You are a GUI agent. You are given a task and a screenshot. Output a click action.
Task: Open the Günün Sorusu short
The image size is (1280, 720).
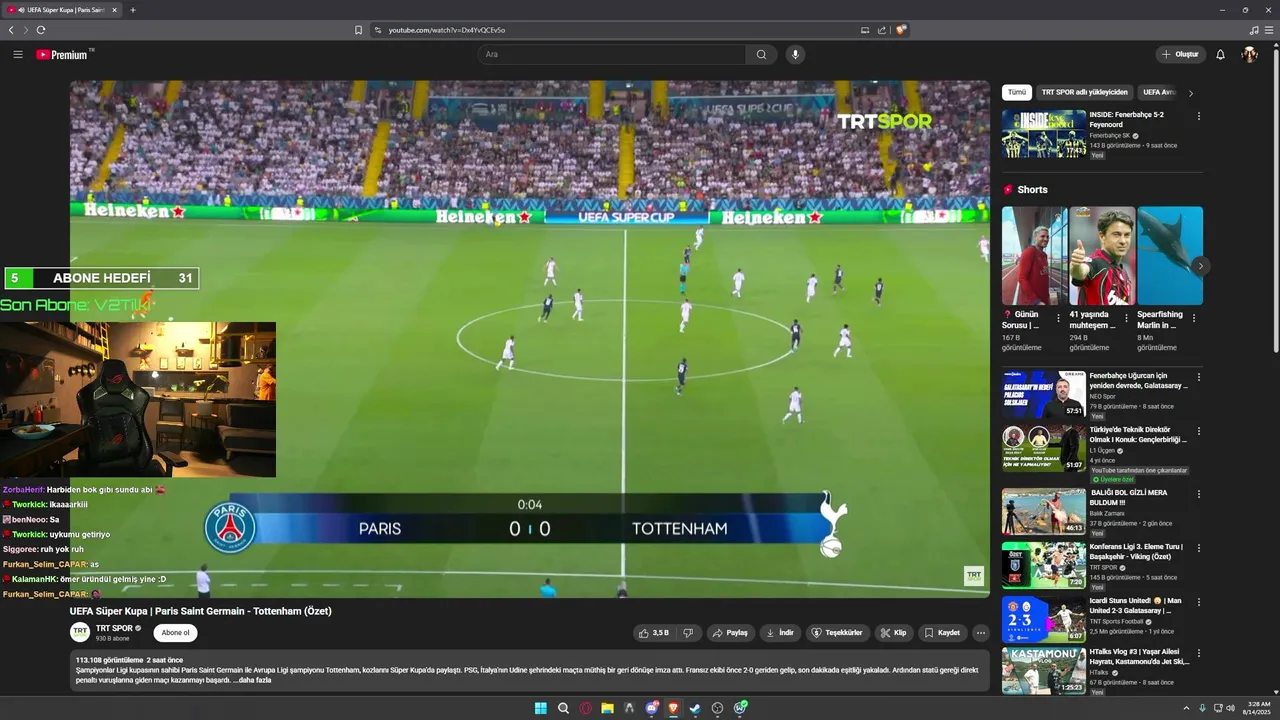[x=1035, y=256]
